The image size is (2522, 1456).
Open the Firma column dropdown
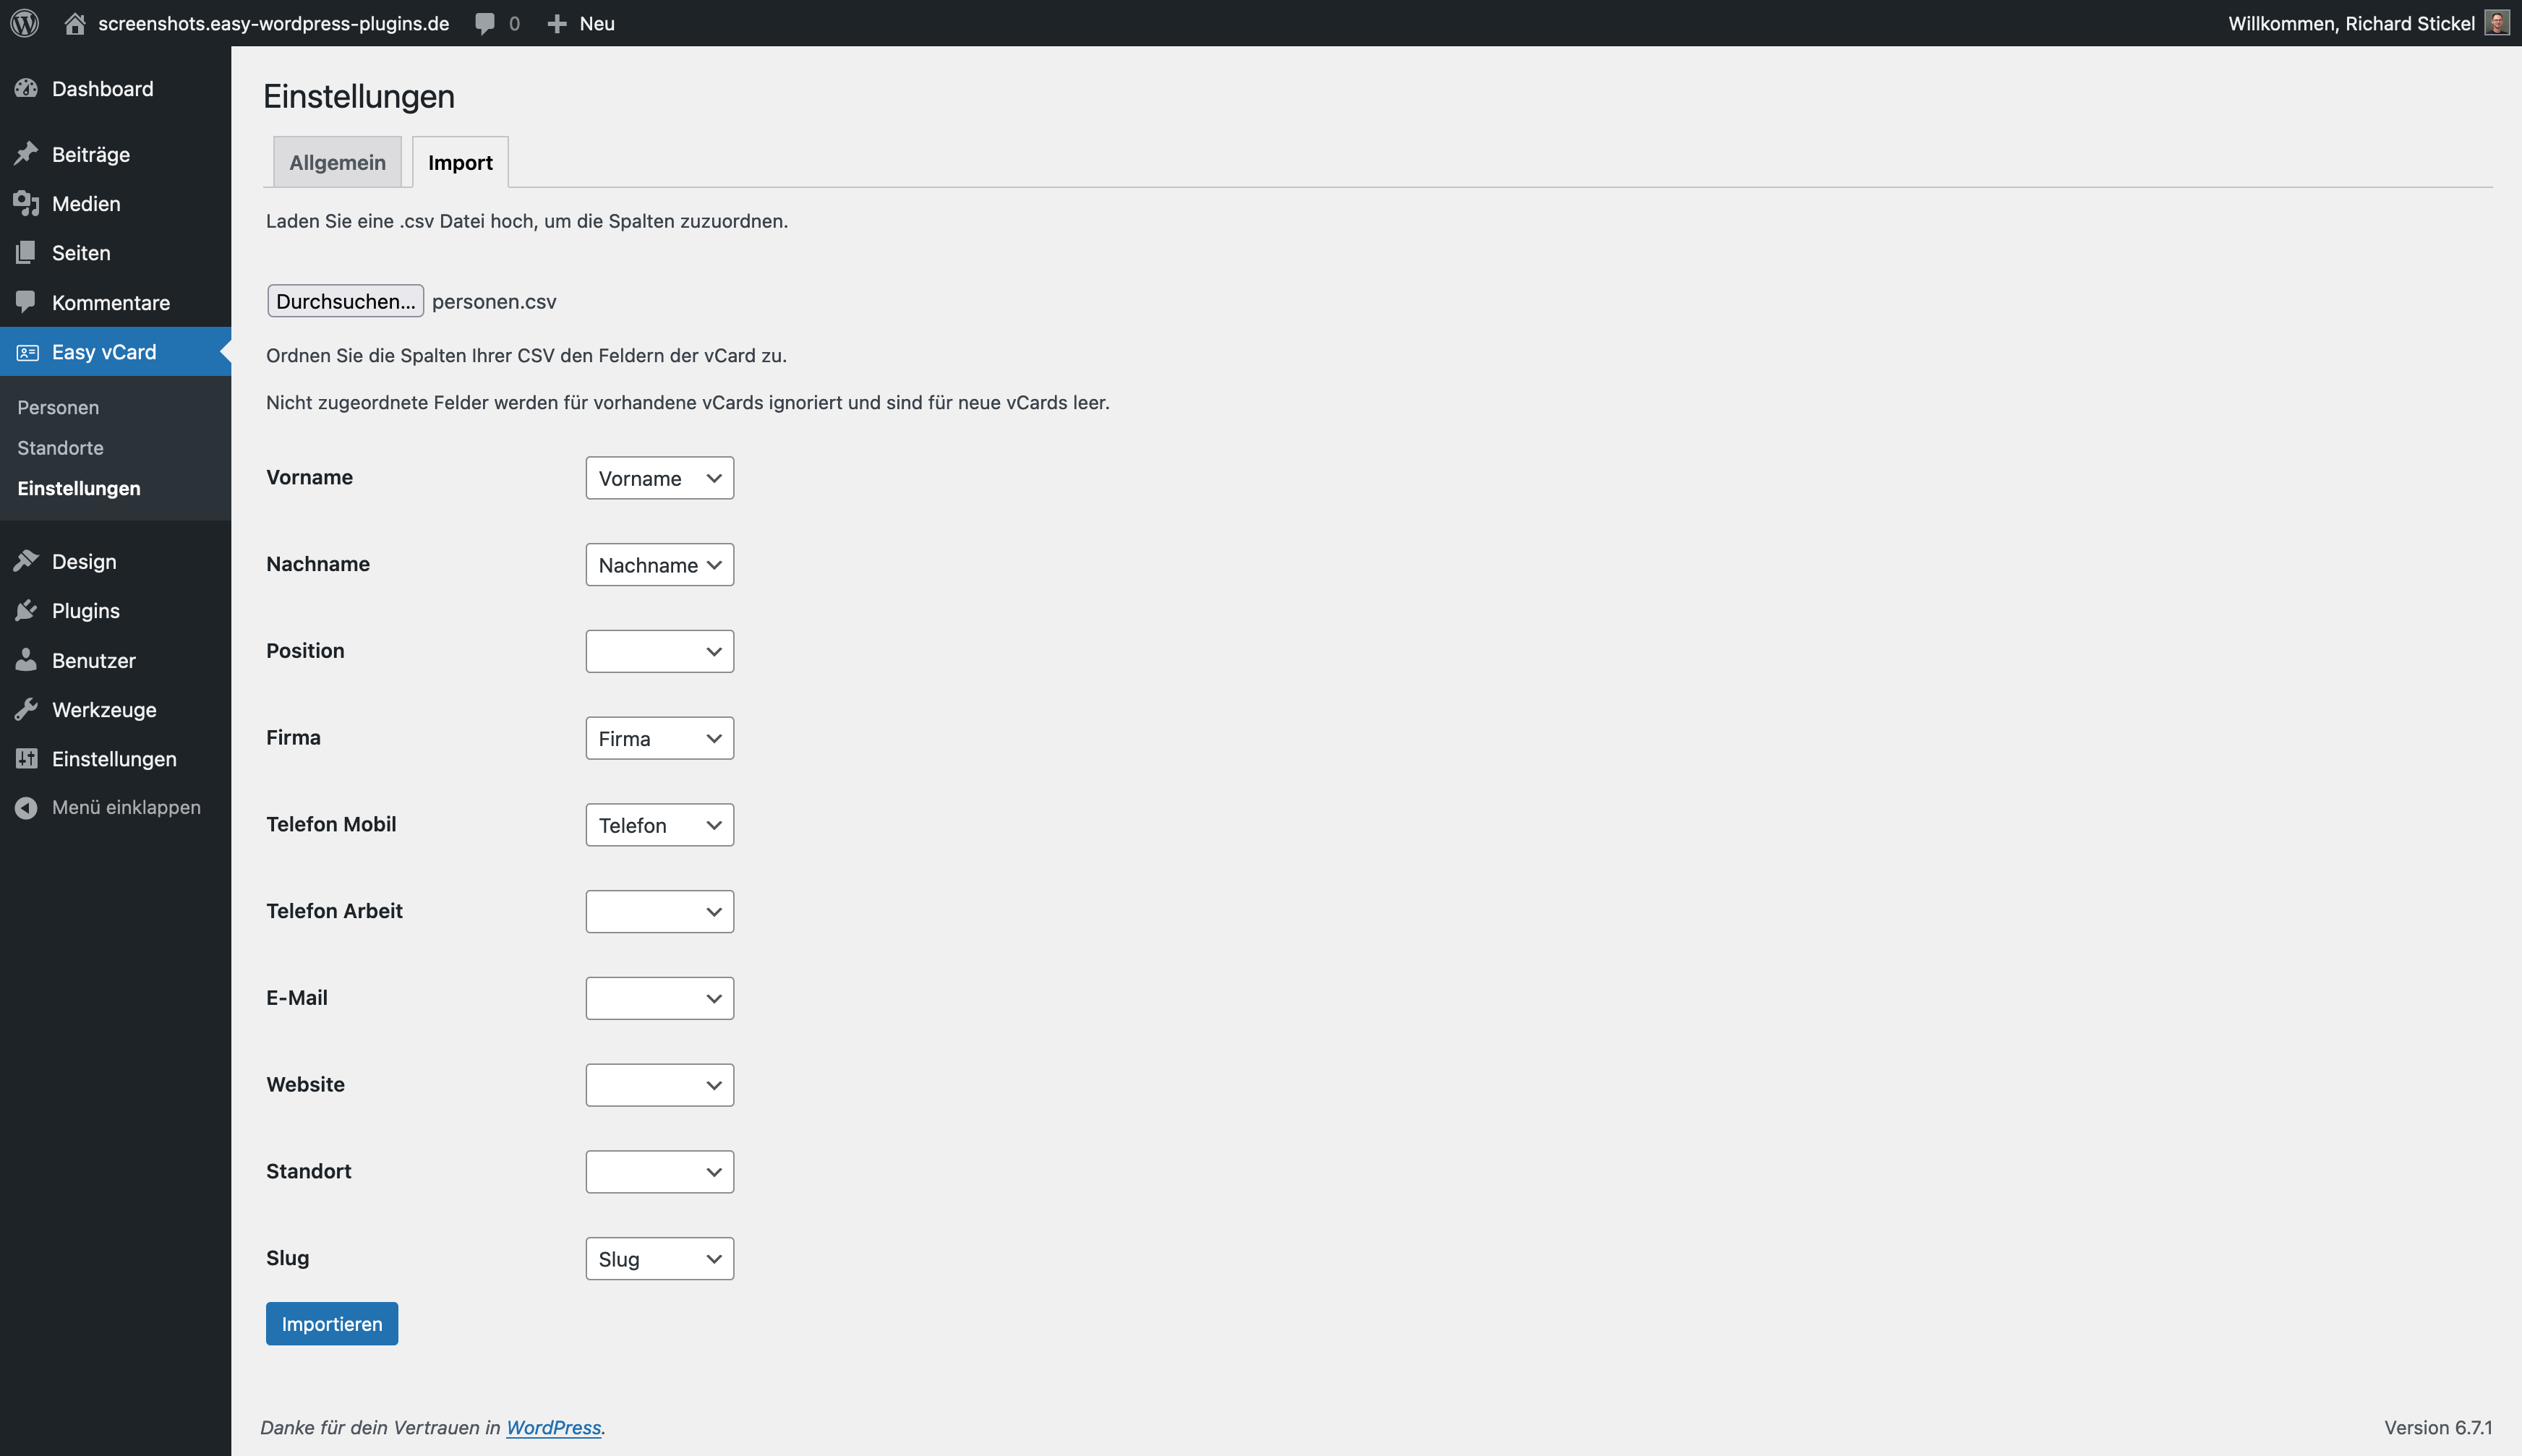point(660,738)
